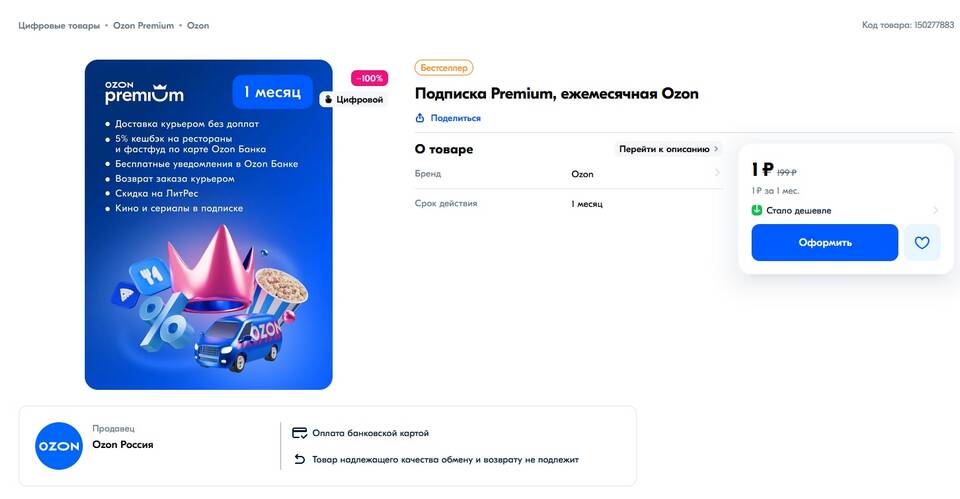Click the bank card payment icon
Image resolution: width=960 pixels, height=499 pixels.
click(299, 433)
